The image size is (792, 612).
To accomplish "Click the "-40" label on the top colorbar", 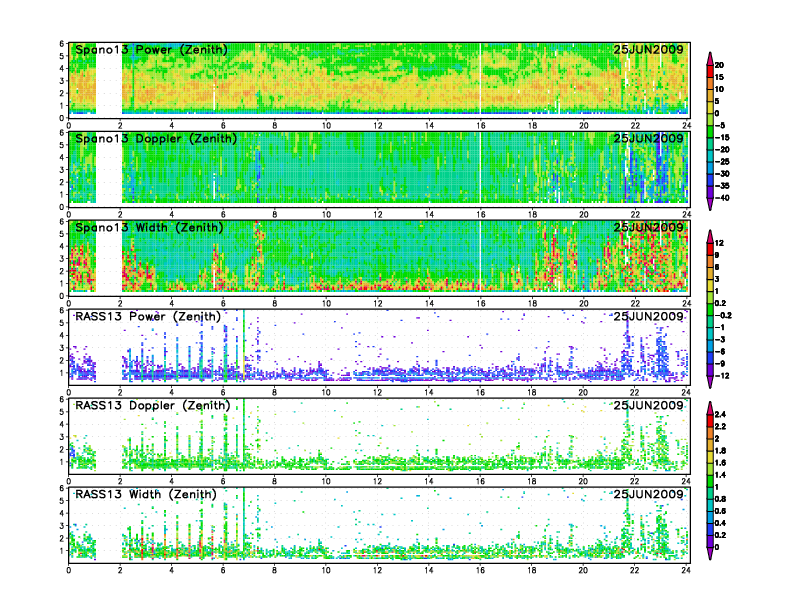I will point(722,198).
